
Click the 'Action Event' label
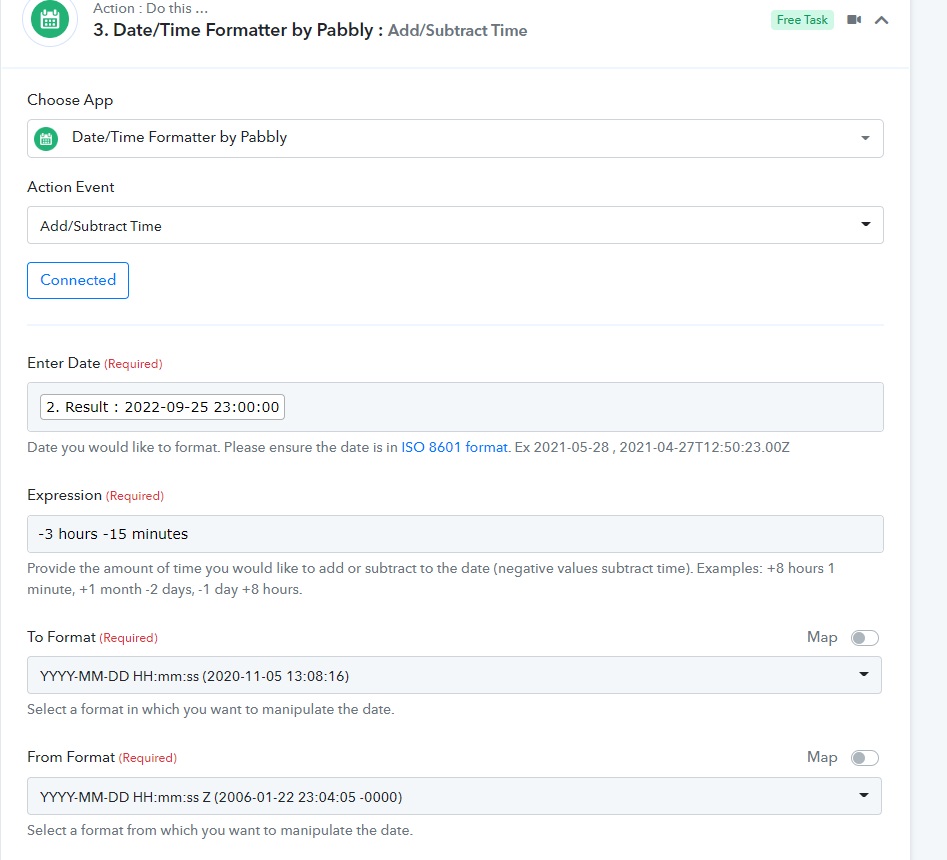(x=71, y=187)
